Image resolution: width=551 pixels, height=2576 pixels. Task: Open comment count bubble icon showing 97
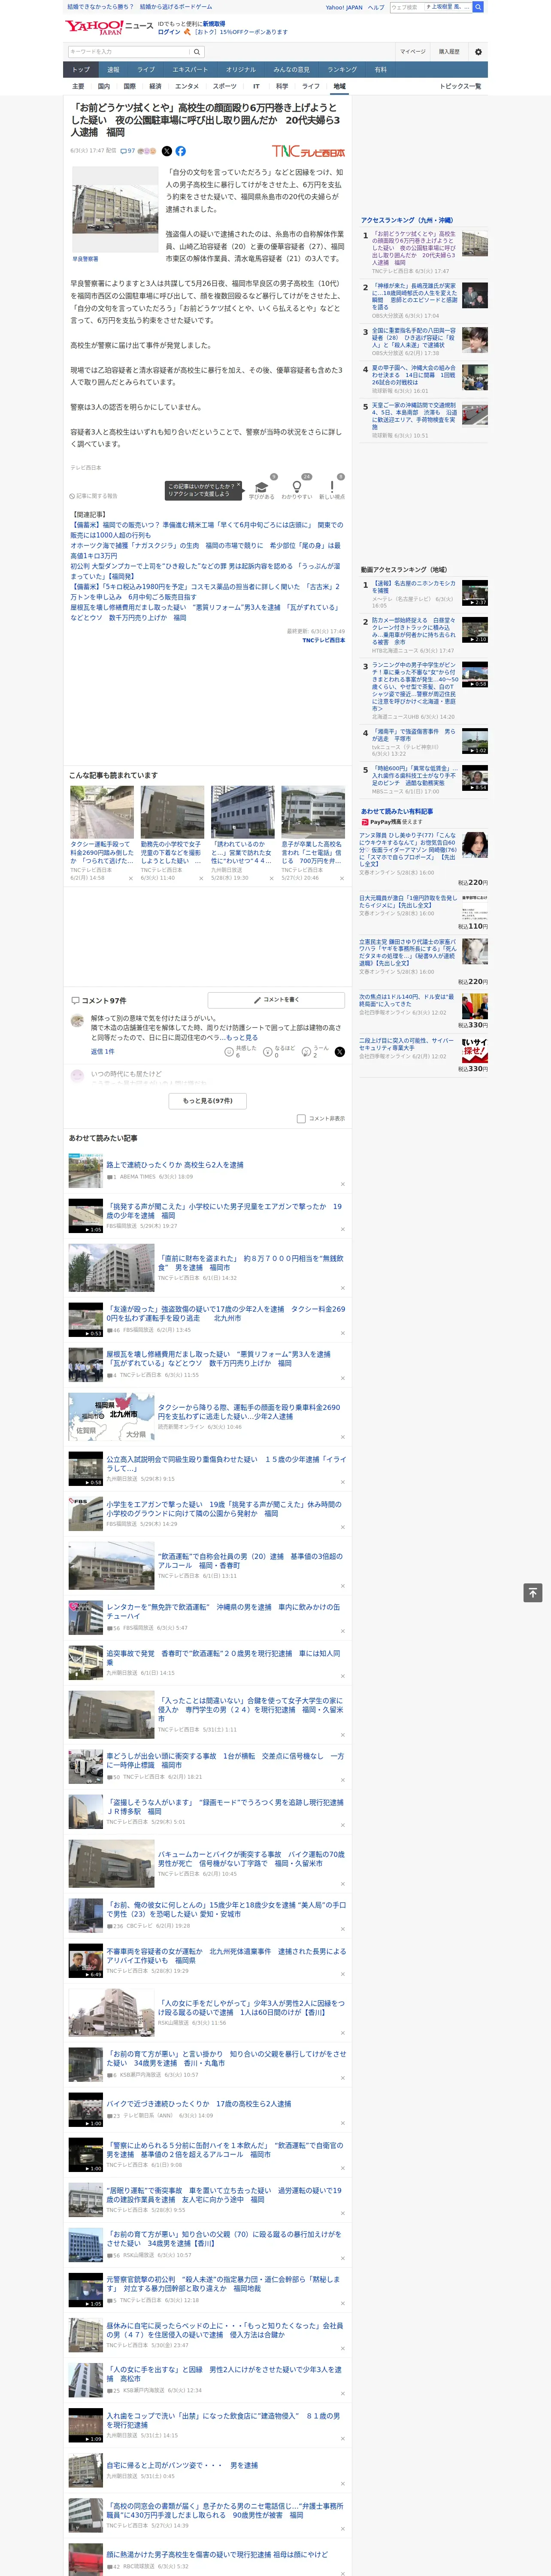click(x=128, y=151)
